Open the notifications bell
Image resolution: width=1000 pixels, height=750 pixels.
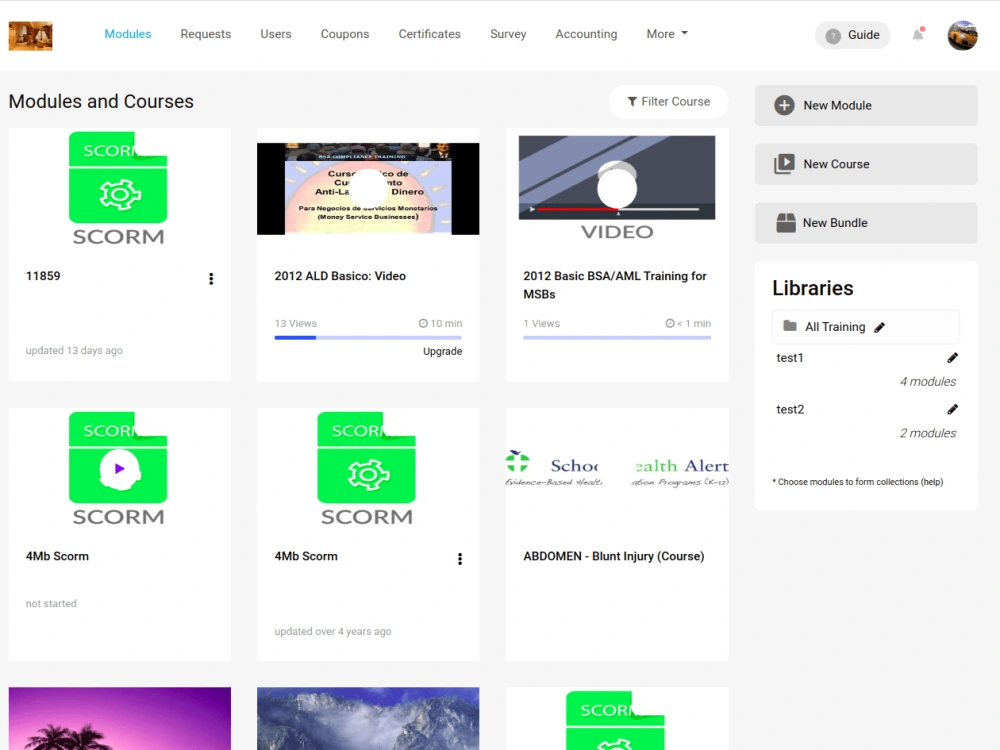click(x=918, y=34)
